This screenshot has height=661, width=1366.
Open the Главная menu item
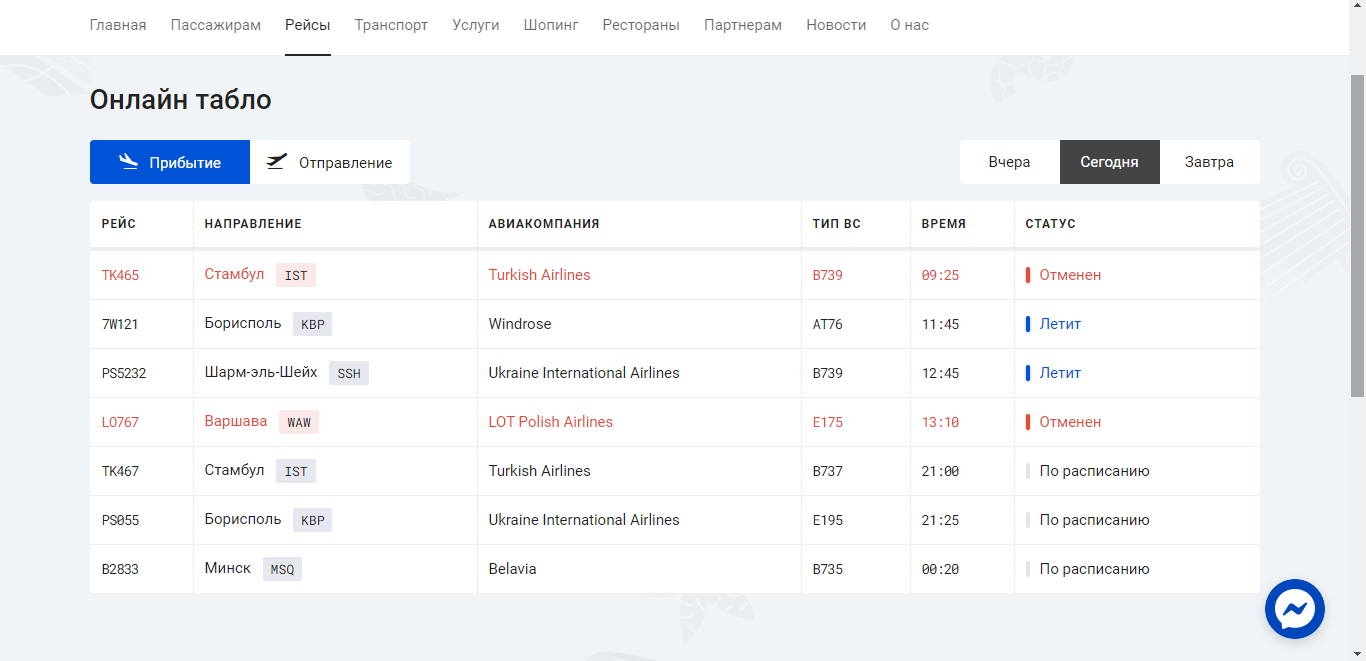pos(118,25)
